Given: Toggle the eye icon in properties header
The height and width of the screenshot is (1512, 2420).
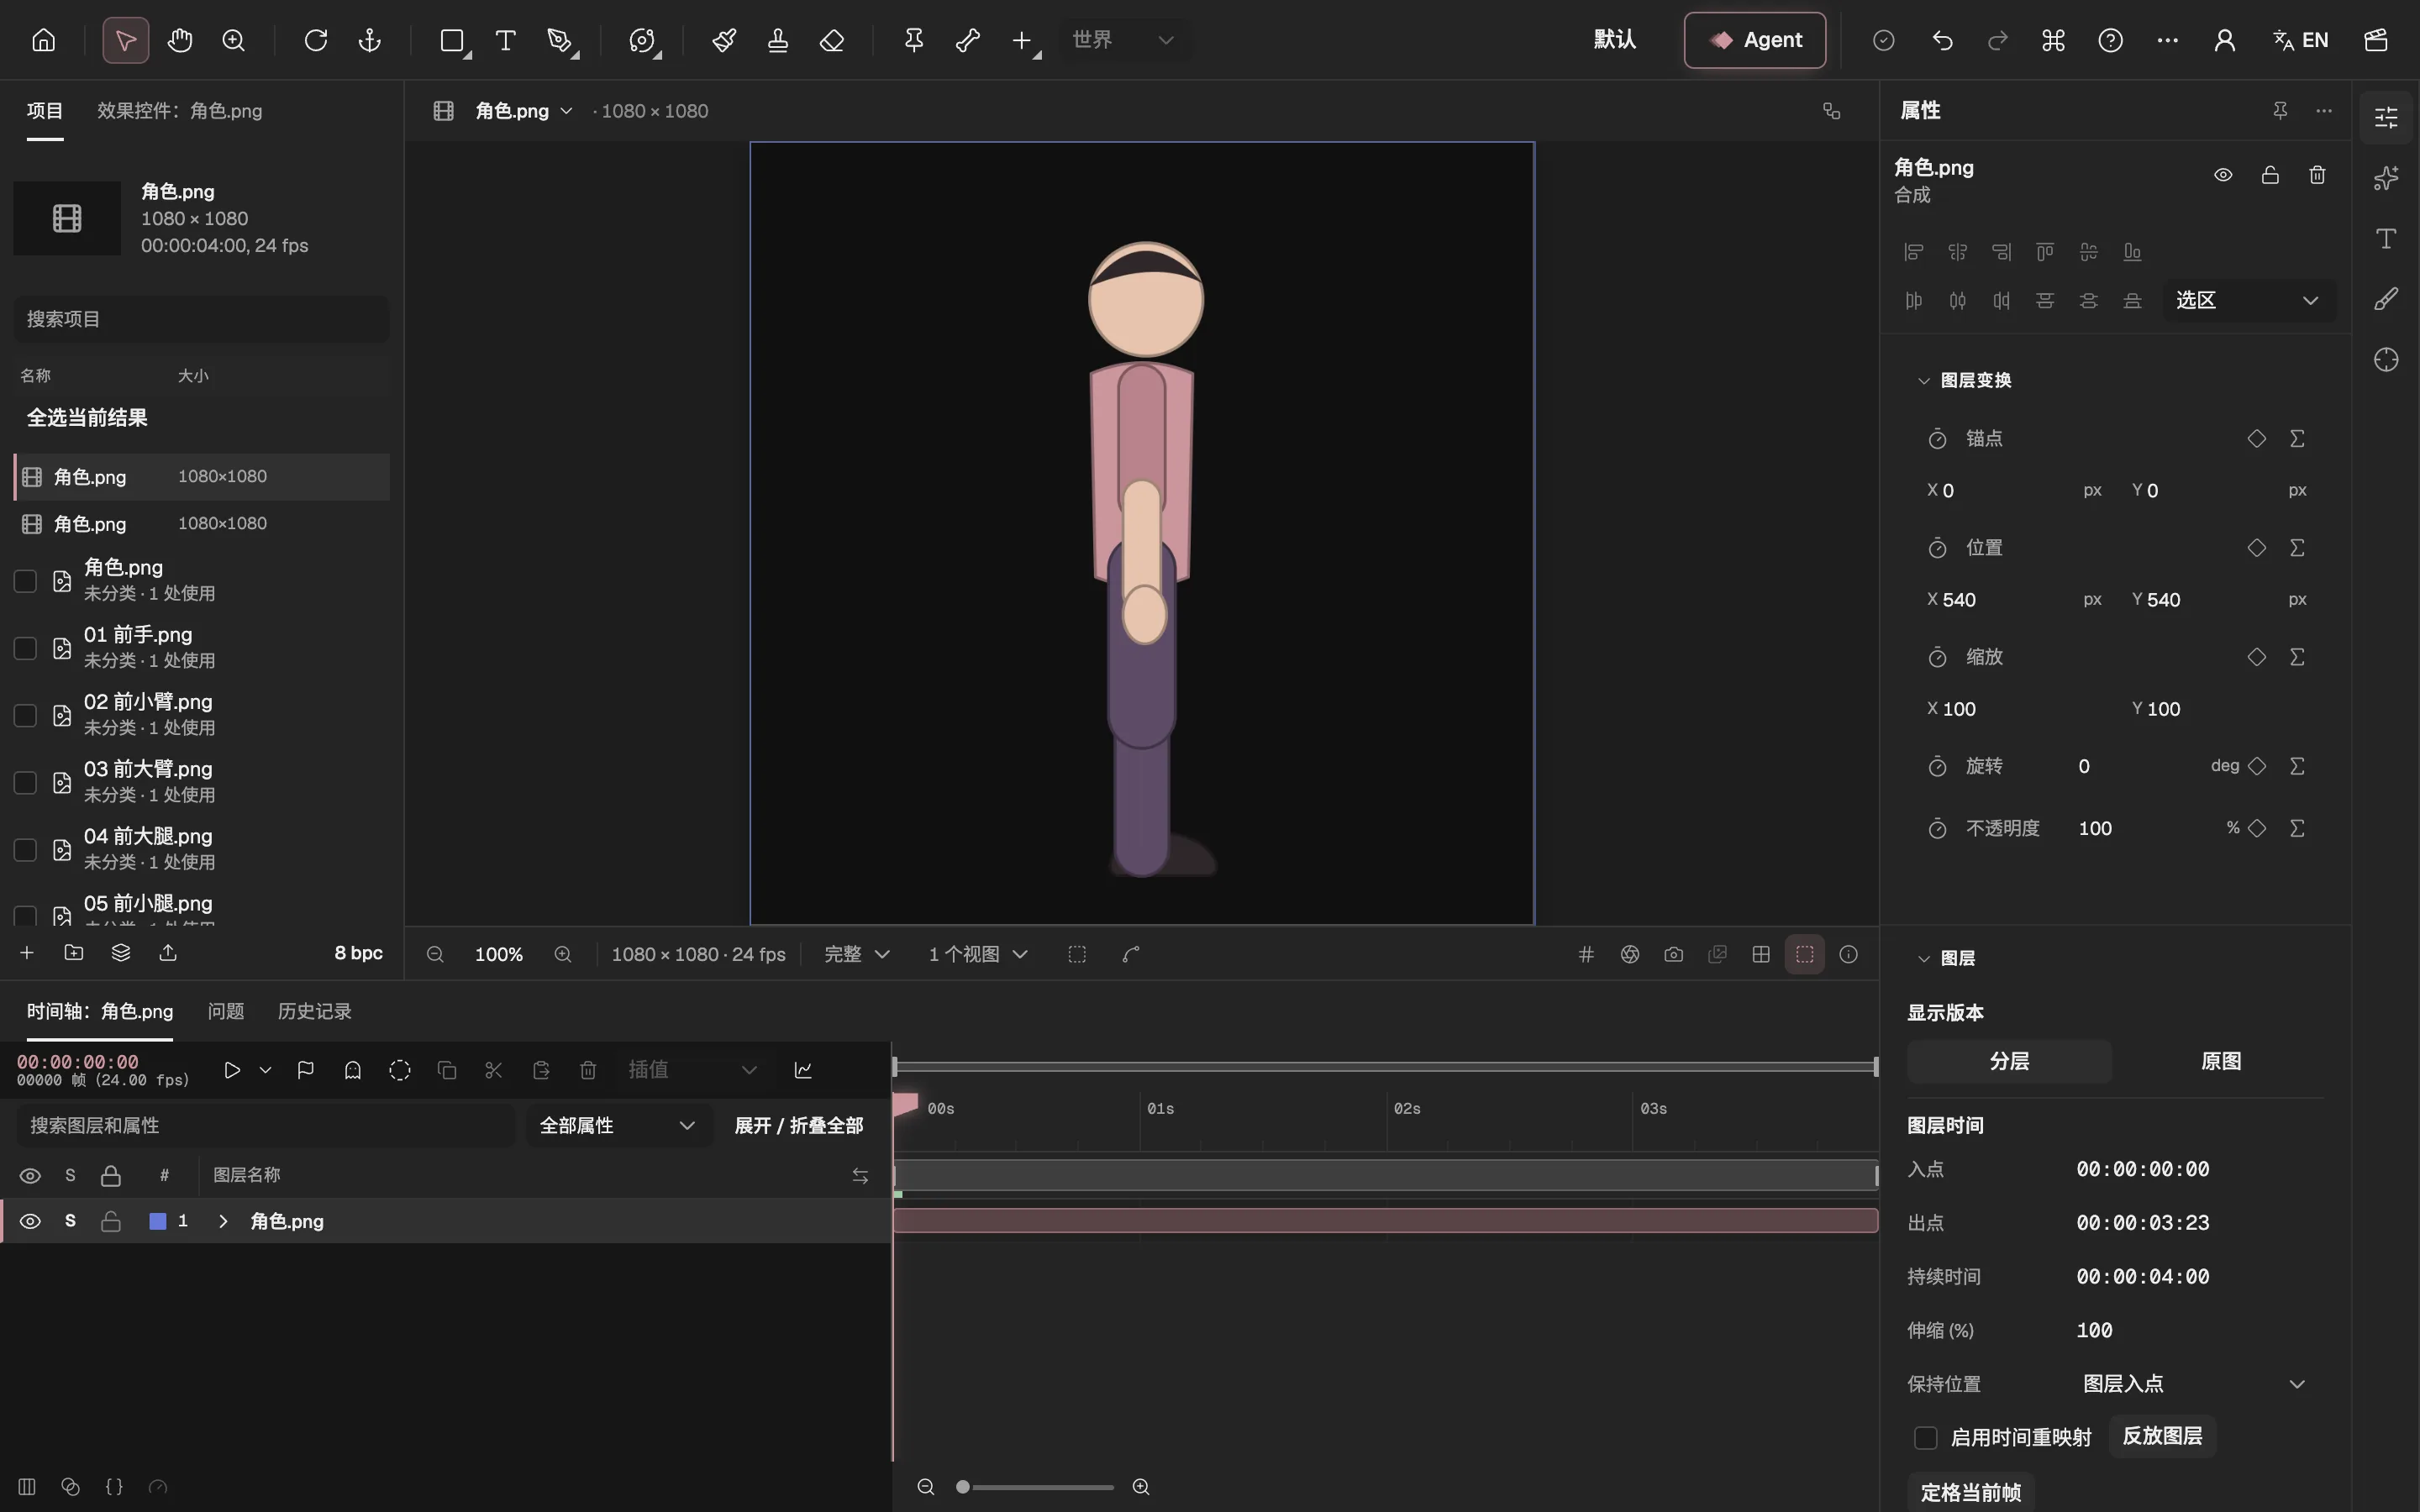Looking at the screenshot, I should (x=2223, y=175).
